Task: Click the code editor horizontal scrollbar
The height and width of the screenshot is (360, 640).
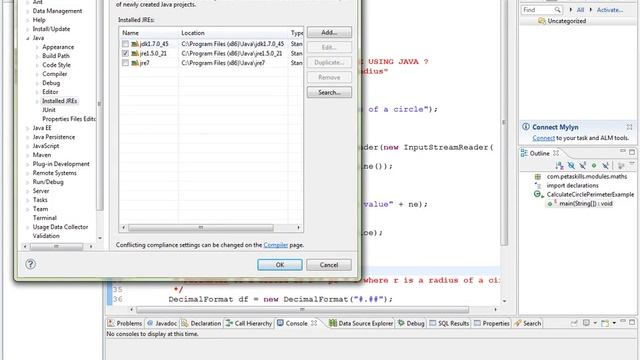Action: pos(302,309)
